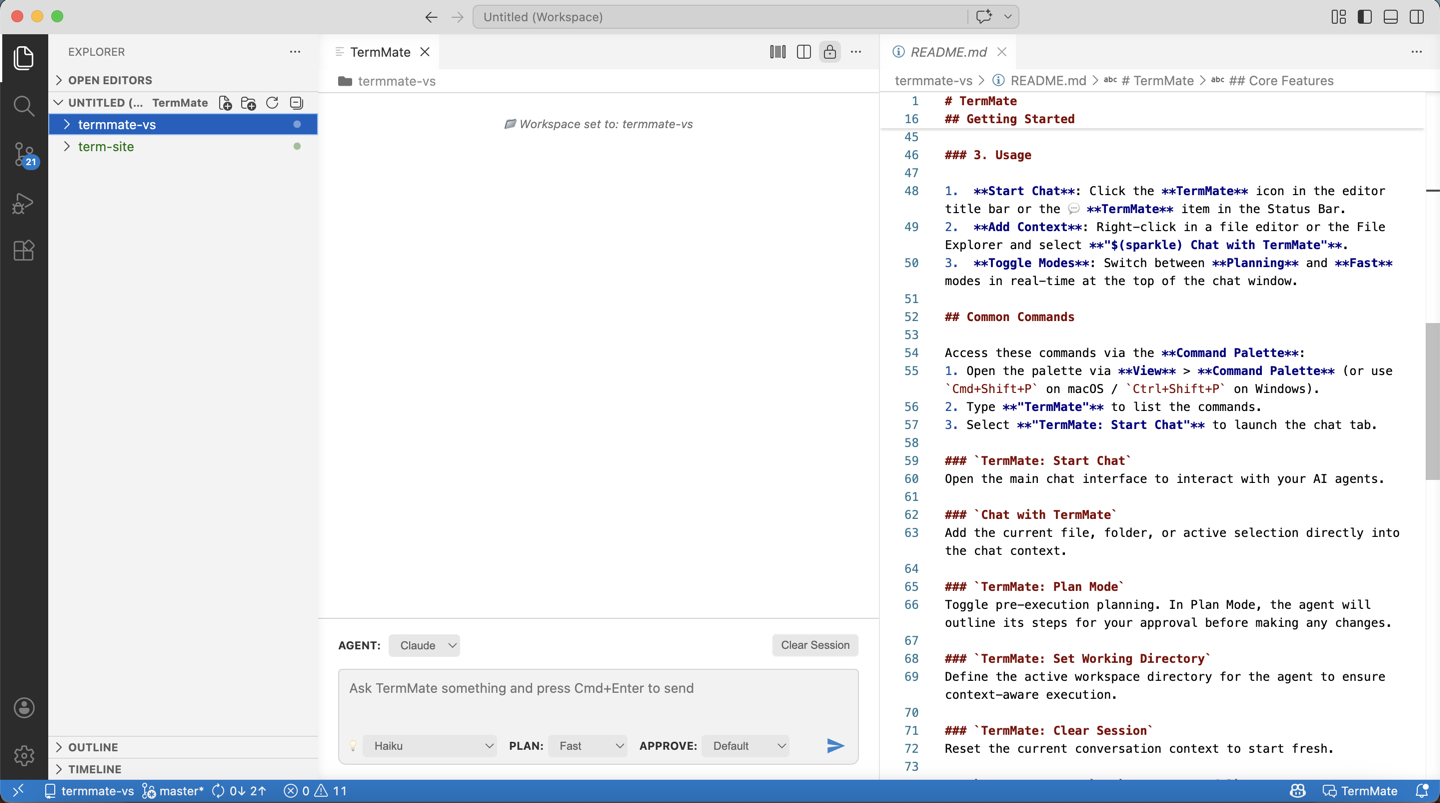The height and width of the screenshot is (803, 1440).
Task: Toggle the editor group lock icon
Action: 830,52
